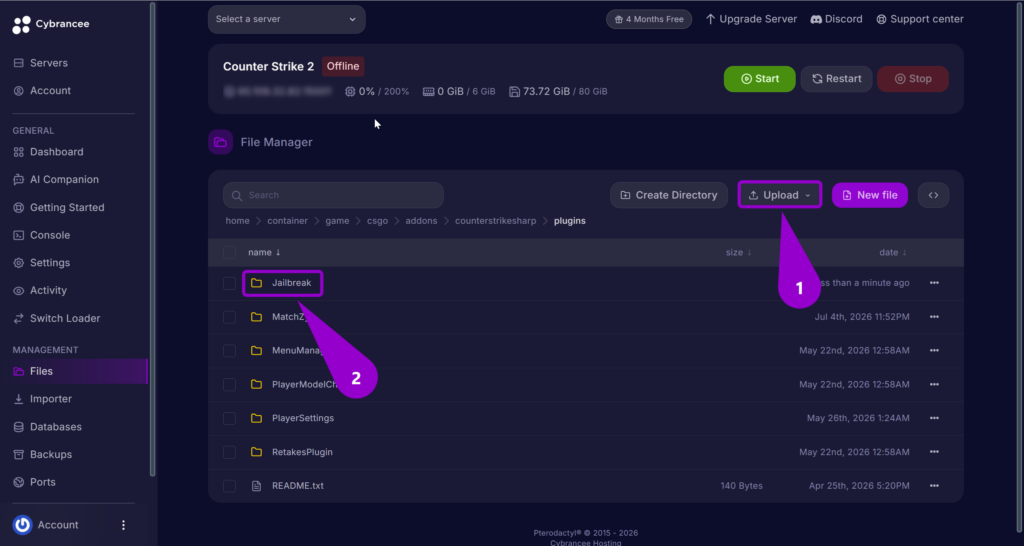1024x546 pixels.
Task: Check the MatchZy folder checkbox
Action: tap(229, 317)
